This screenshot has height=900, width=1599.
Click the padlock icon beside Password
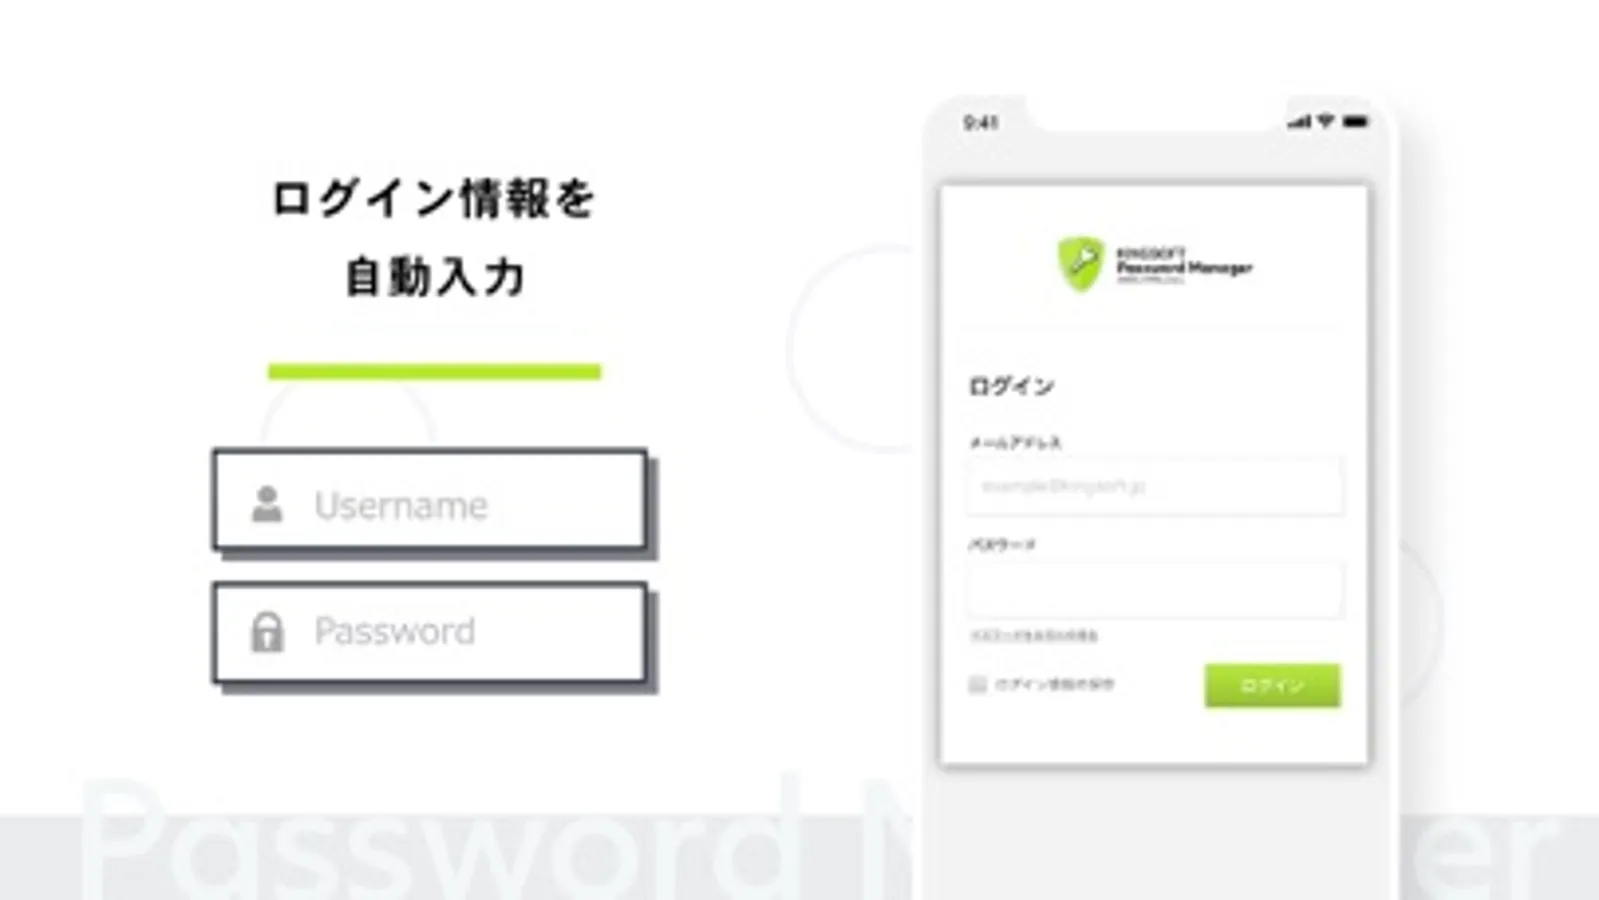coord(267,631)
